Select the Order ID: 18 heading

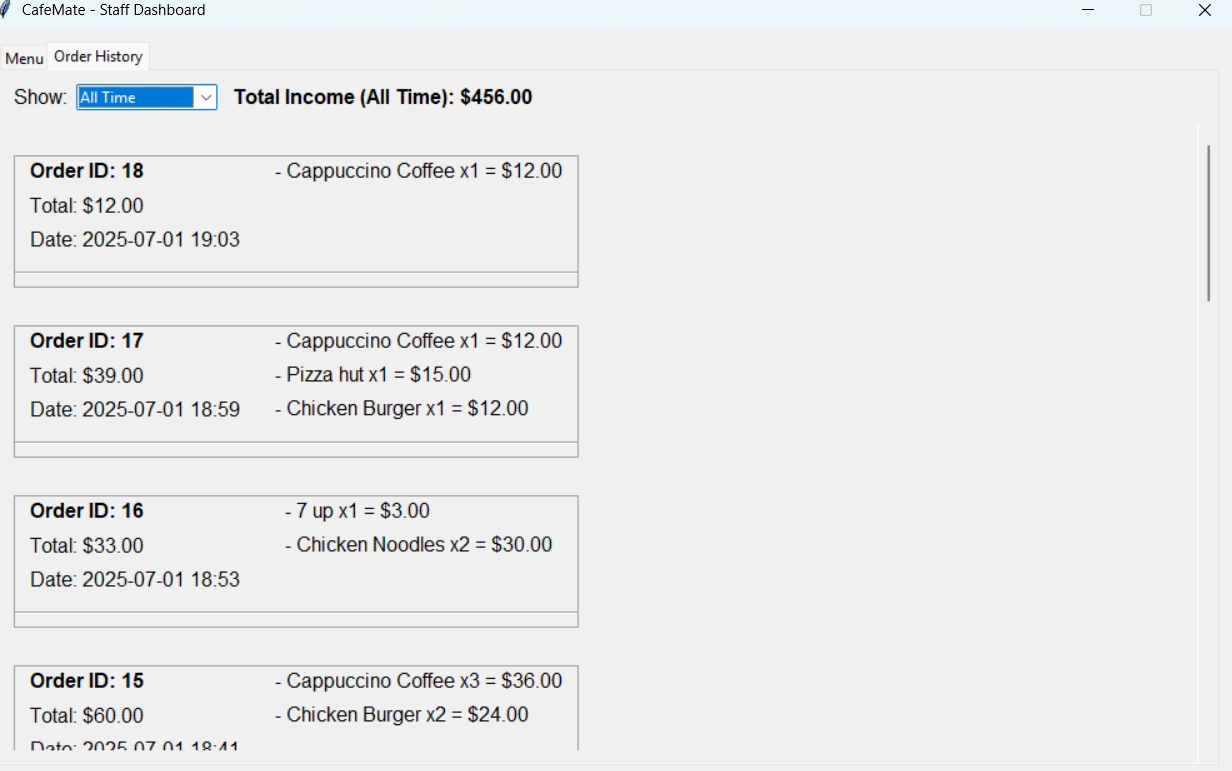(87, 171)
